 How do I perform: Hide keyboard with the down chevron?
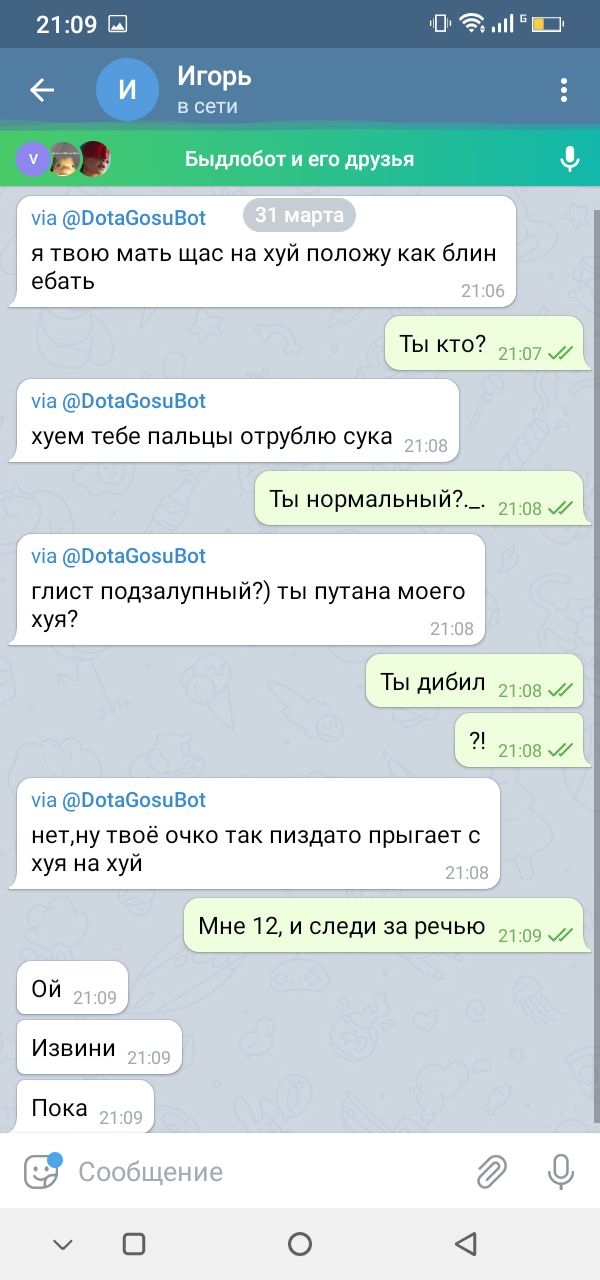point(63,1244)
